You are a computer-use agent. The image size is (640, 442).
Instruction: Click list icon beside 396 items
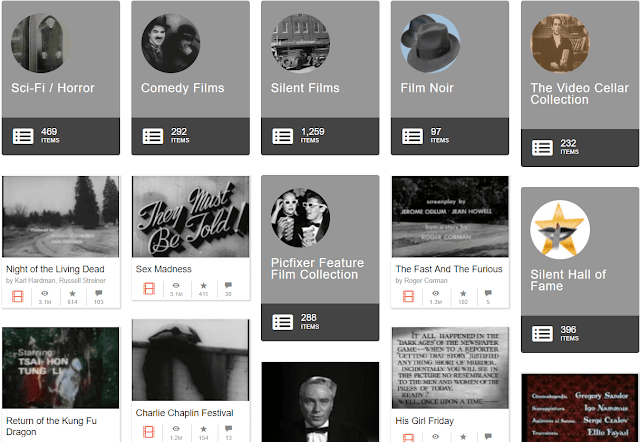542,334
